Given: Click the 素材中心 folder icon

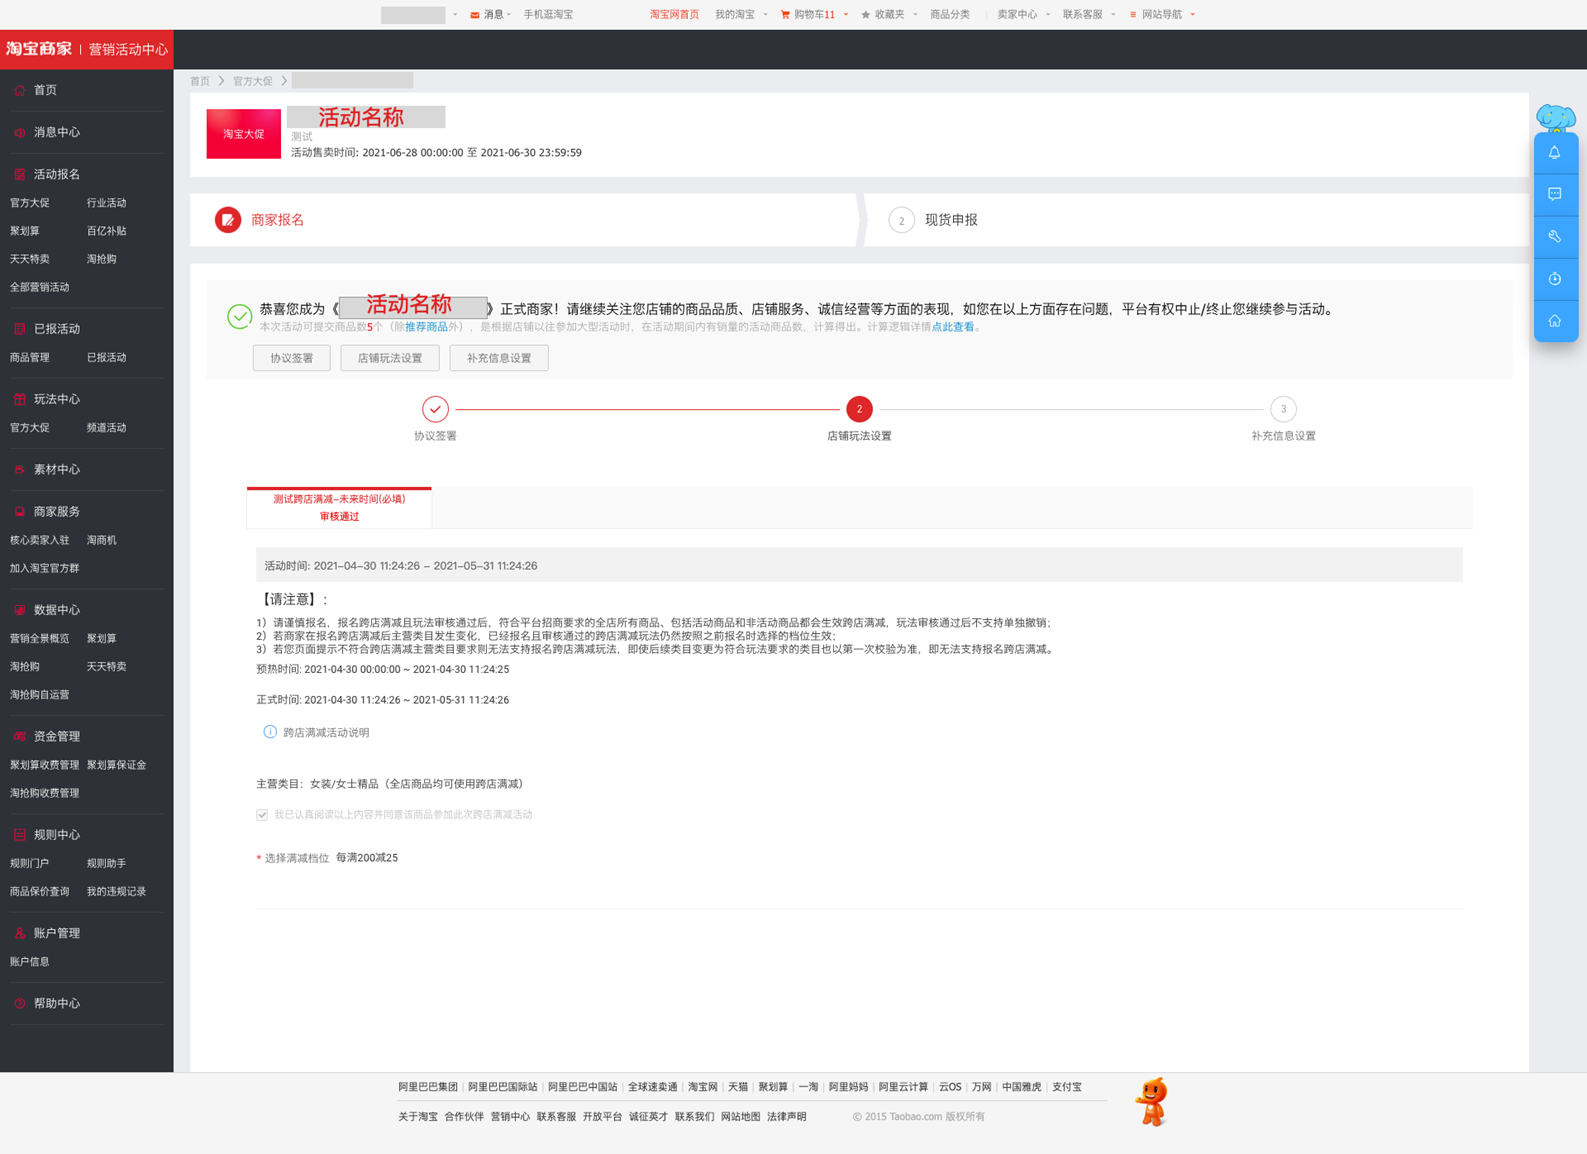Looking at the screenshot, I should pos(19,469).
